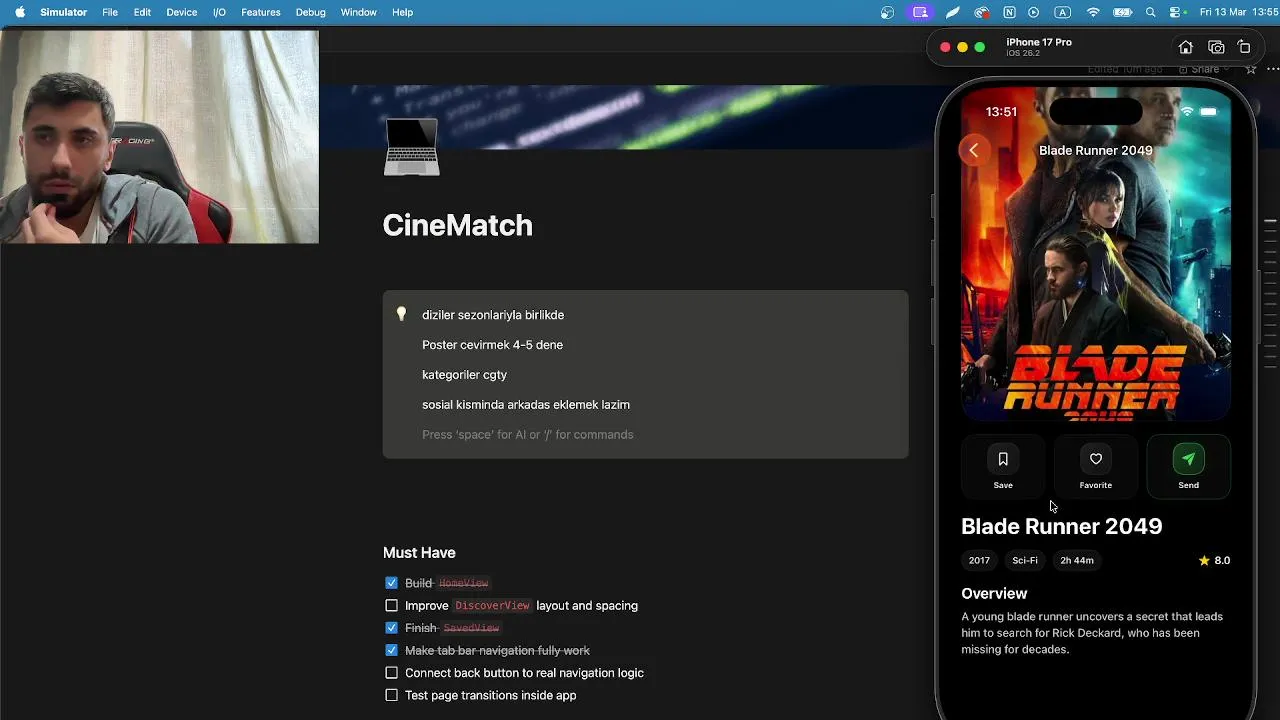1280x720 pixels.
Task: Open the Simulator app menu
Action: point(63,12)
